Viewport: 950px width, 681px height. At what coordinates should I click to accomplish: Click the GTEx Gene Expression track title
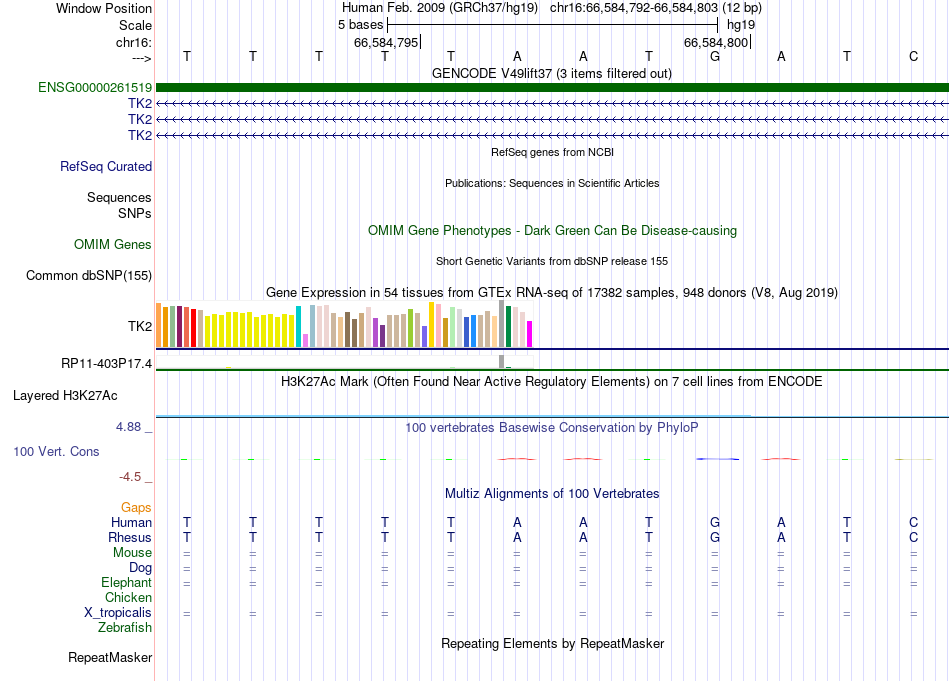552,293
